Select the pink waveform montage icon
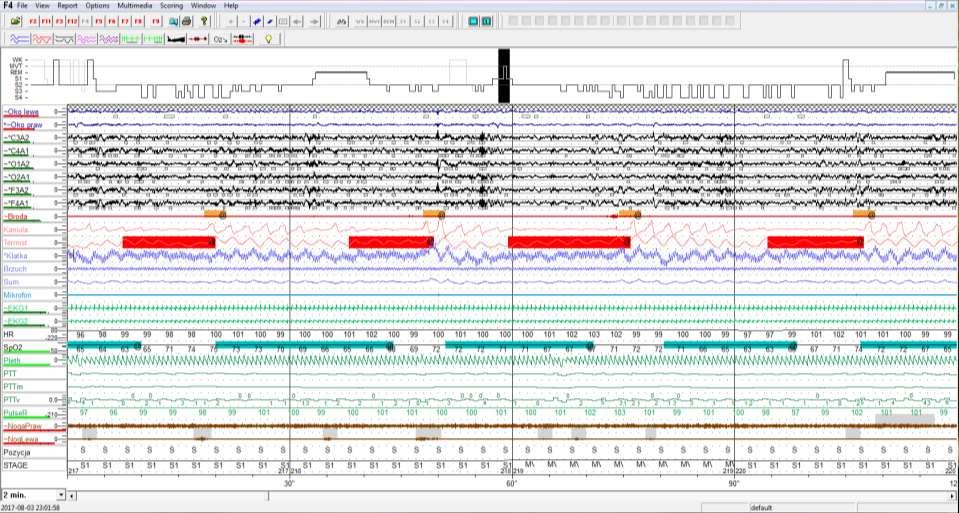The height and width of the screenshot is (513, 959). tap(86, 39)
